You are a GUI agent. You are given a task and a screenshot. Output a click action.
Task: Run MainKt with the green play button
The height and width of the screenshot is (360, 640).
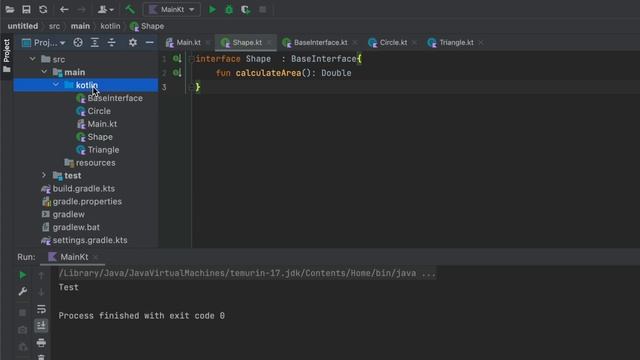(212, 9)
